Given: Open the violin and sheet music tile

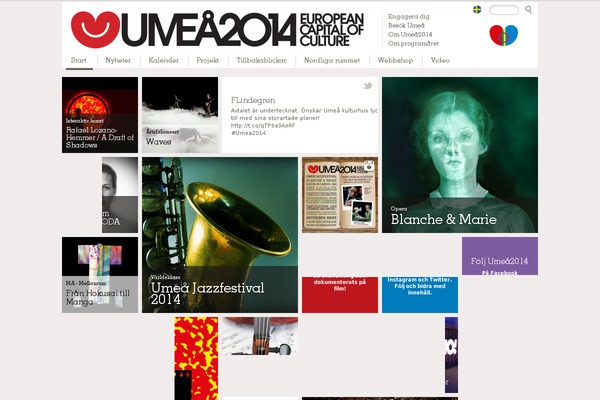Looking at the screenshot, I should coord(260,336).
